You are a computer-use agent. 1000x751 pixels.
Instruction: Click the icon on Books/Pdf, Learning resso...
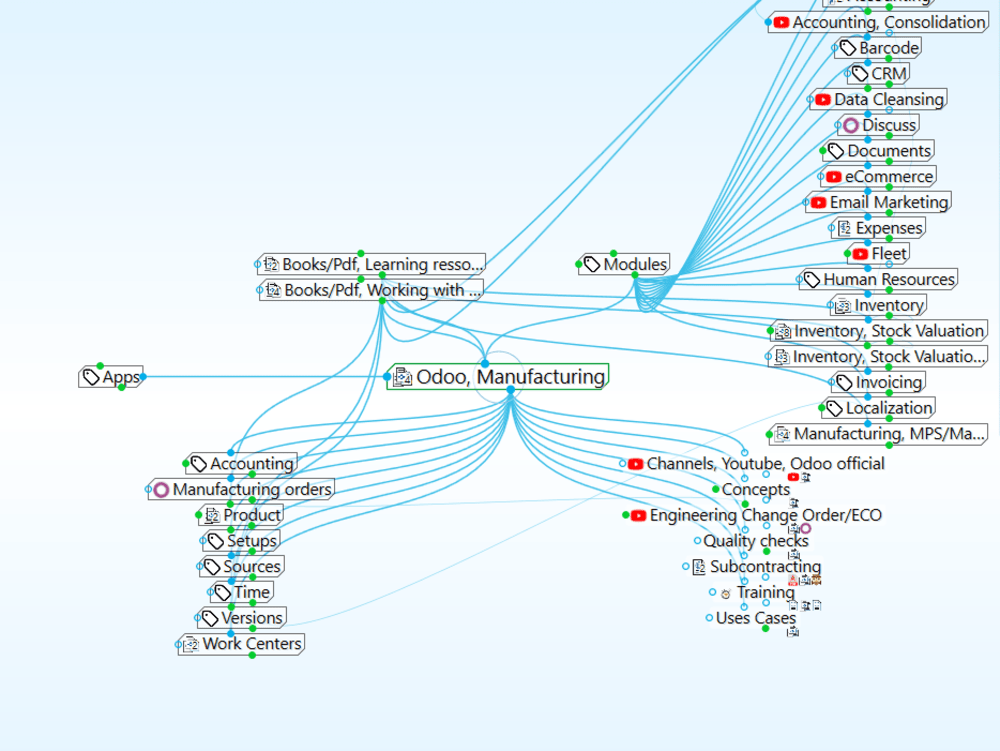tap(271, 265)
